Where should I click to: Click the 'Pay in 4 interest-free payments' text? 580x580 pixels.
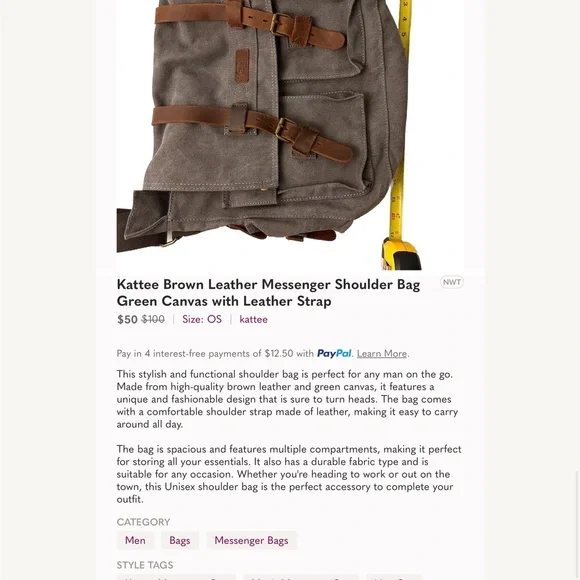pos(215,354)
